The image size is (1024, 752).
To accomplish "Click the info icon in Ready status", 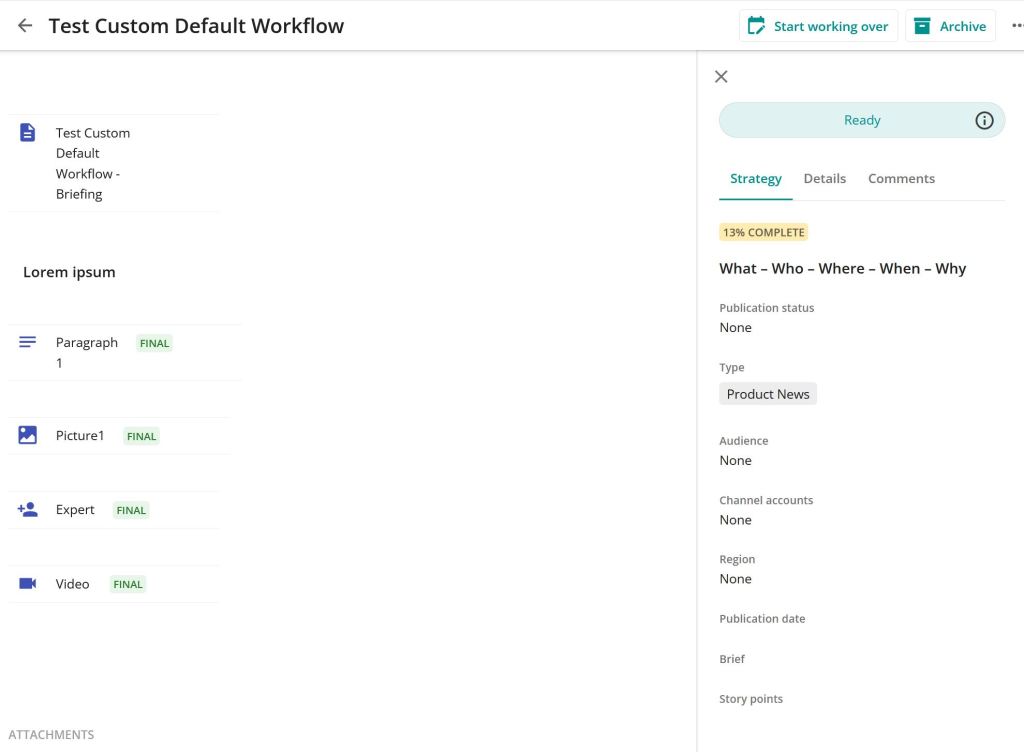I will (x=984, y=120).
